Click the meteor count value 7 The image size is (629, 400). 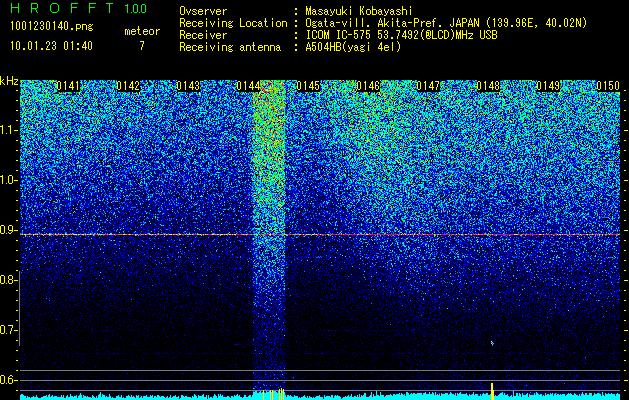point(142,46)
